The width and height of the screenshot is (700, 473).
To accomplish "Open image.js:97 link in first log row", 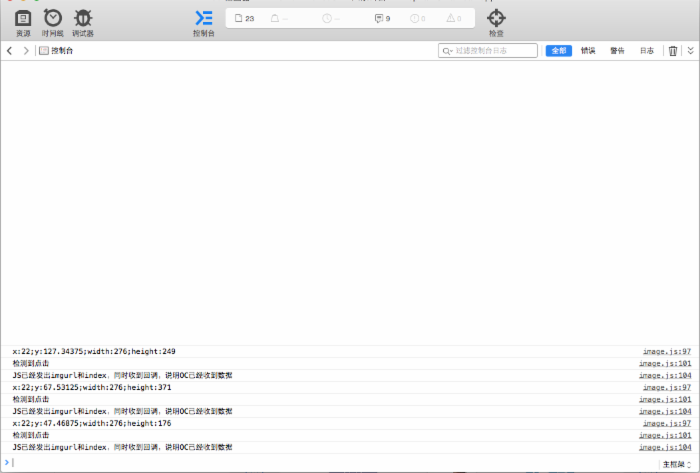I will pyautogui.click(x=667, y=352).
